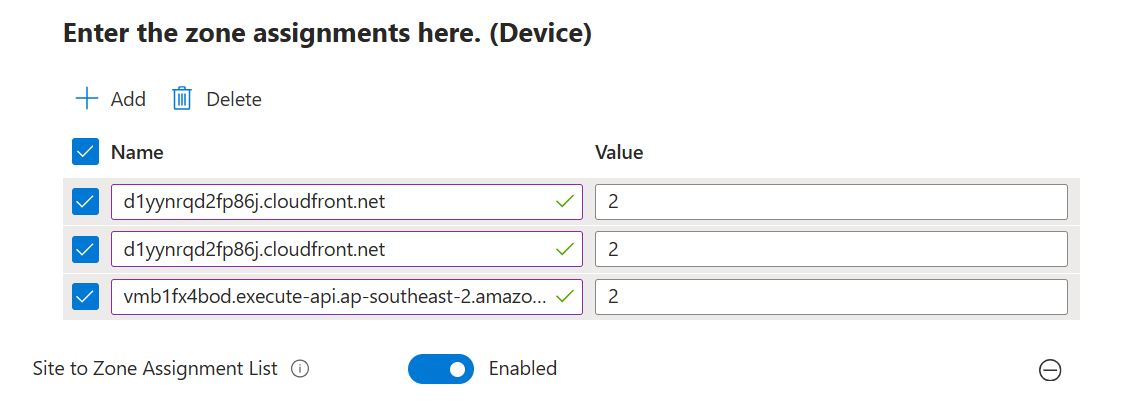Disable the Site to Zone Assignment List toggle
This screenshot has height=420, width=1128.
[440, 369]
